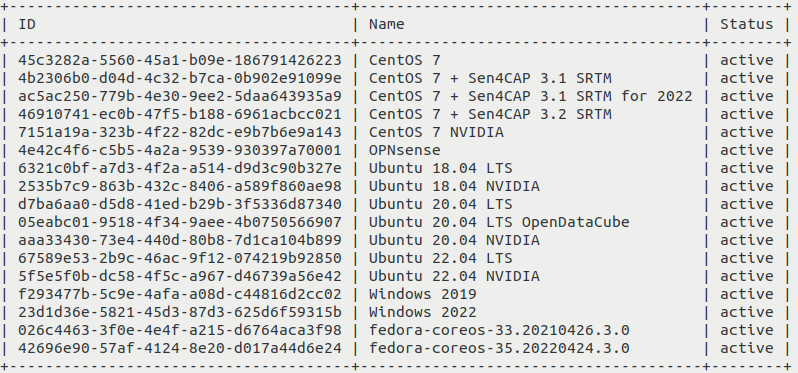The image size is (798, 373).
Task: Click the Windows 2019 image name
Action: (423, 294)
